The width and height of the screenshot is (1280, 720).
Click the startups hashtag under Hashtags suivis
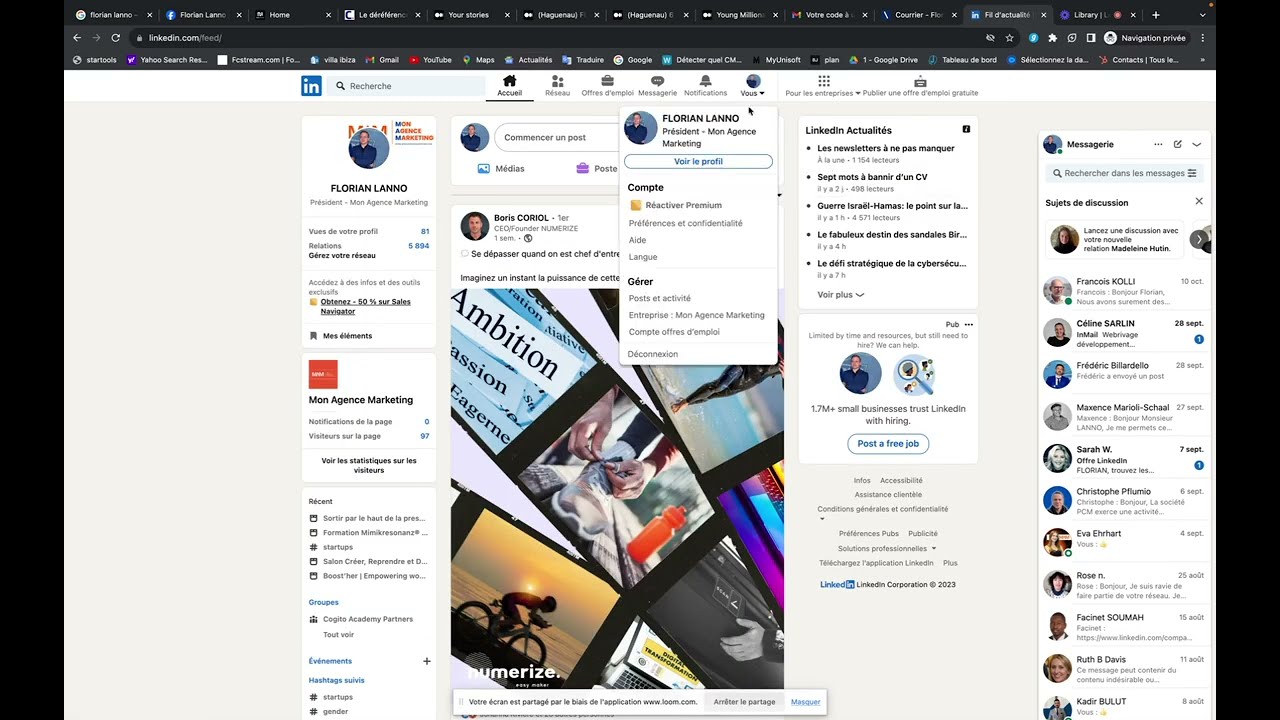(x=338, y=697)
